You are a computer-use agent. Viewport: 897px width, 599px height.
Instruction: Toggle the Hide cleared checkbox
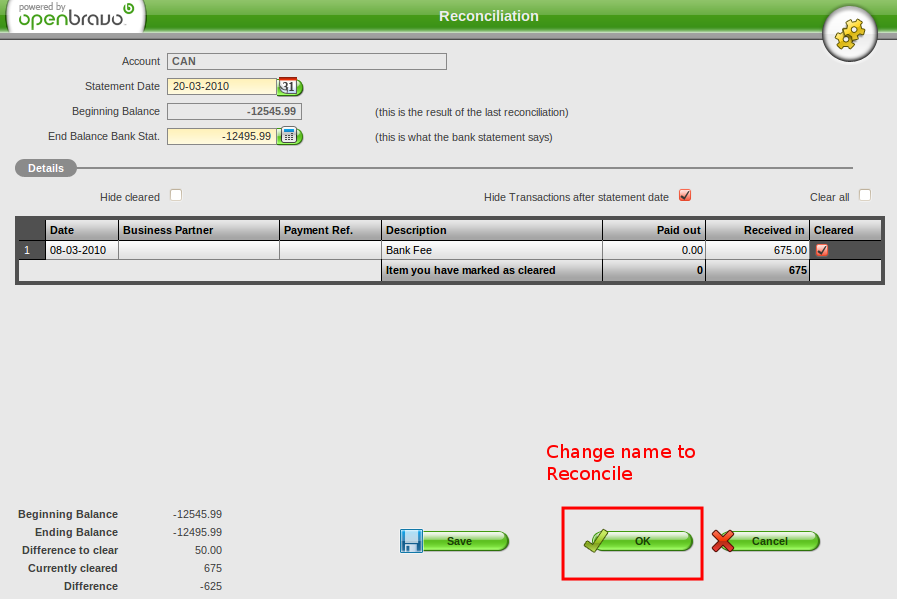click(176, 196)
